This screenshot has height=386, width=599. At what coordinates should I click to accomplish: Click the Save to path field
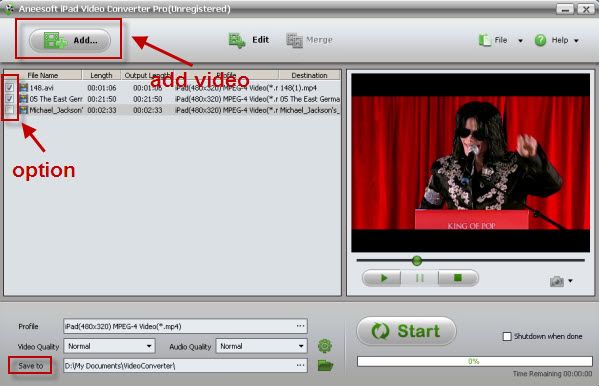click(185, 366)
